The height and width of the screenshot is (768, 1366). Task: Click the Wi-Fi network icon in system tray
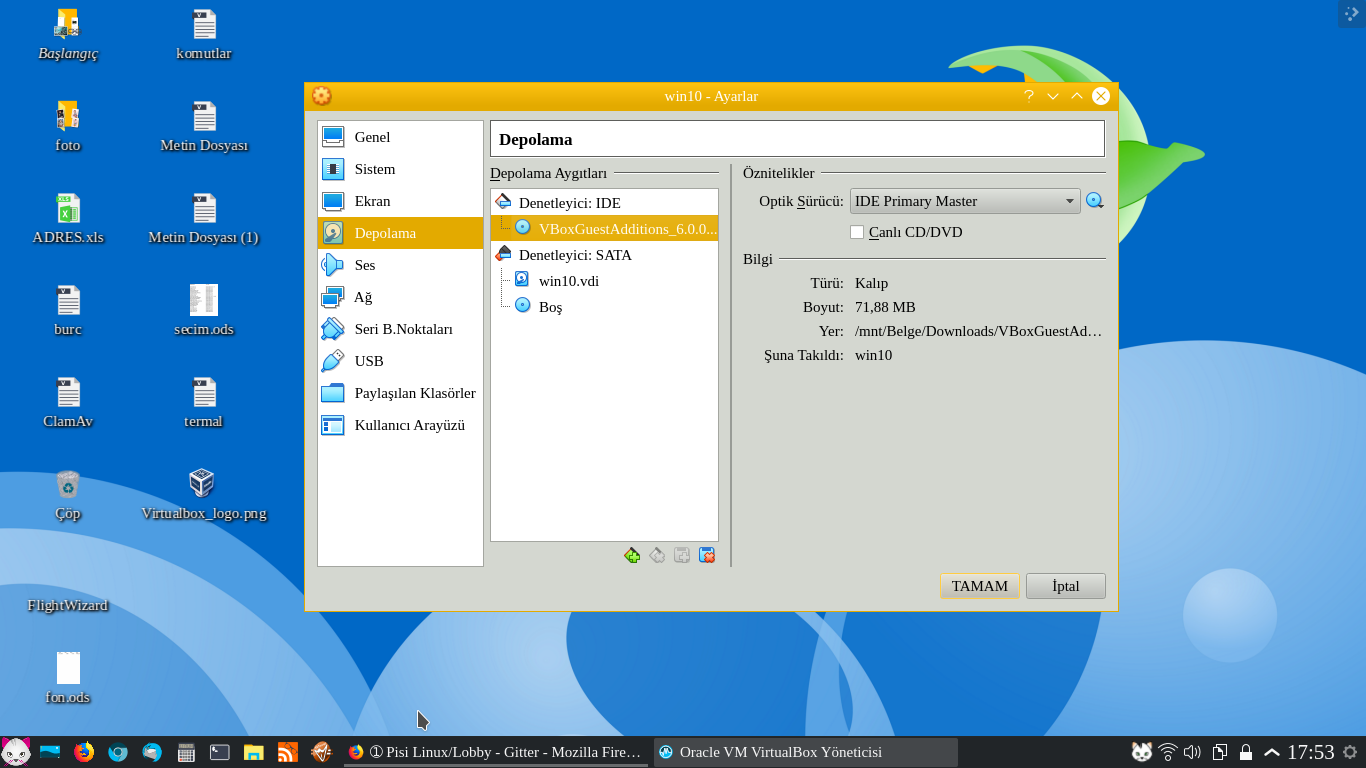tap(1167, 752)
